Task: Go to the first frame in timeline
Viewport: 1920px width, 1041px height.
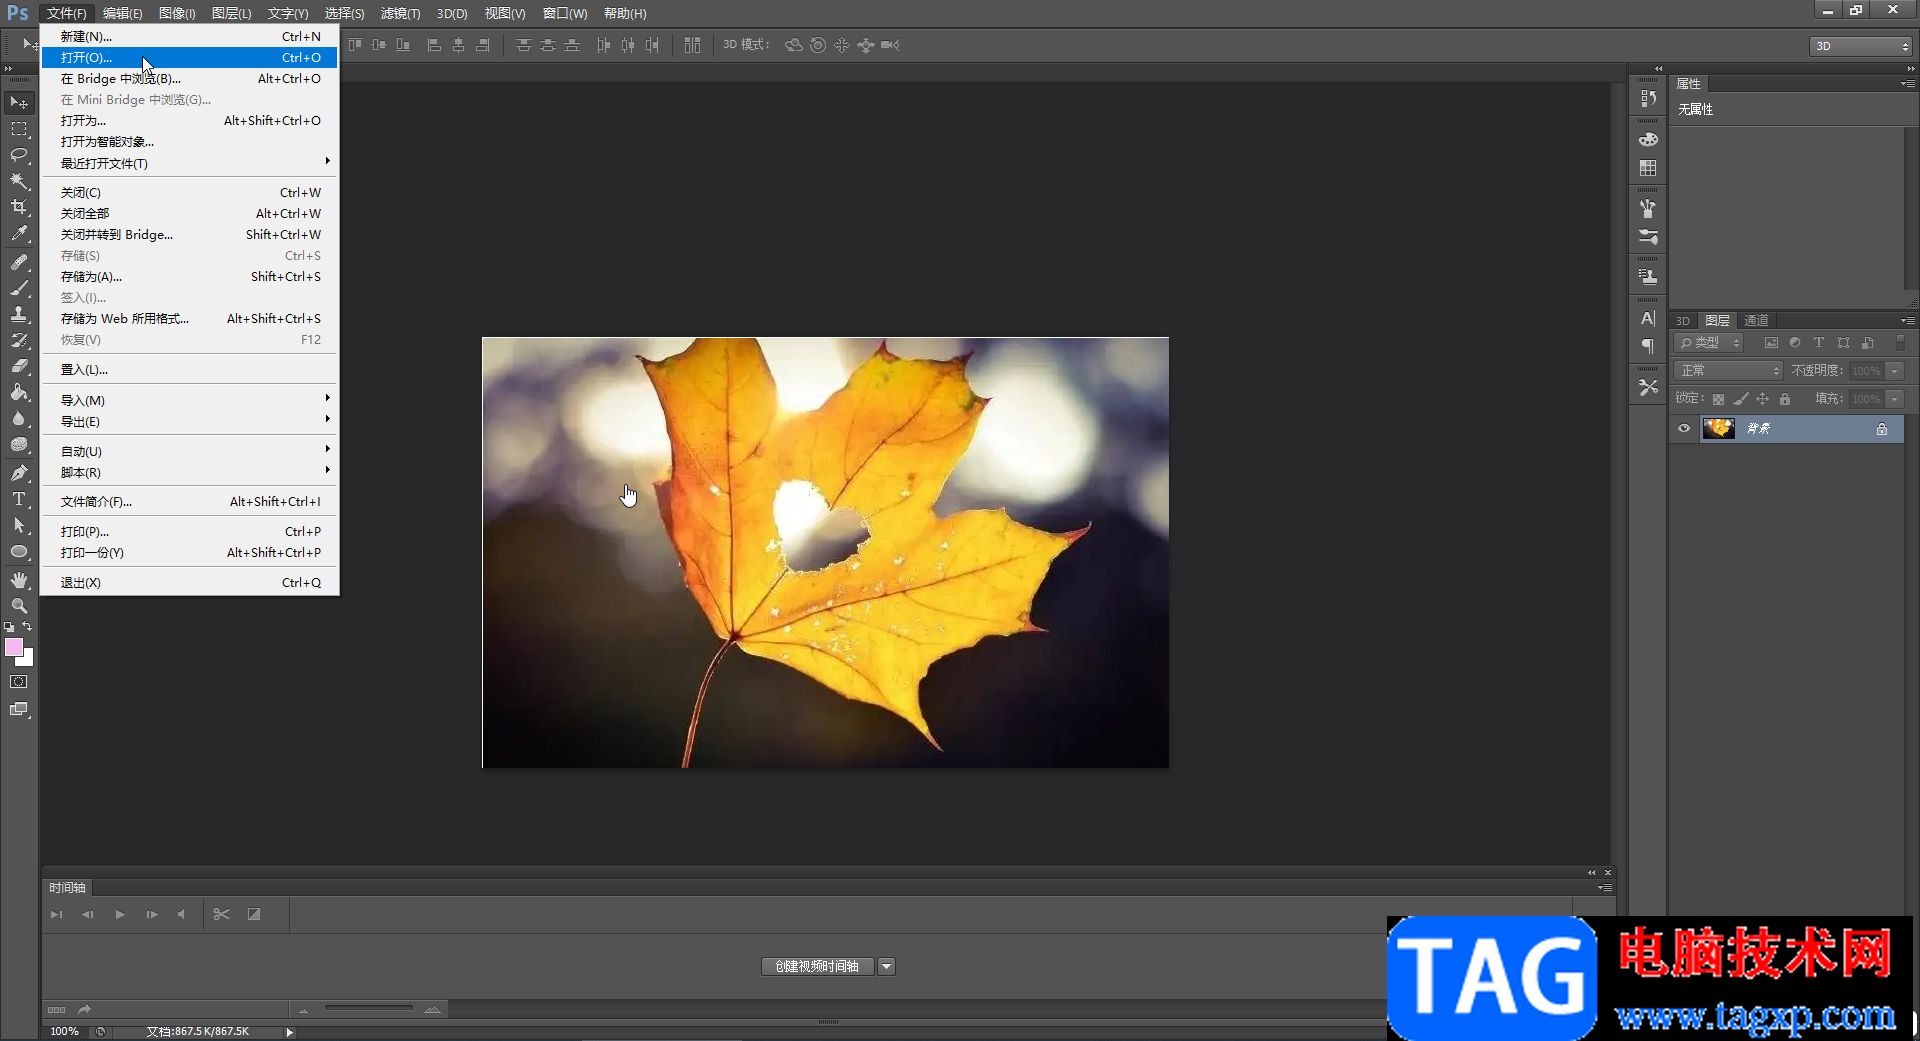Action: pyautogui.click(x=57, y=914)
